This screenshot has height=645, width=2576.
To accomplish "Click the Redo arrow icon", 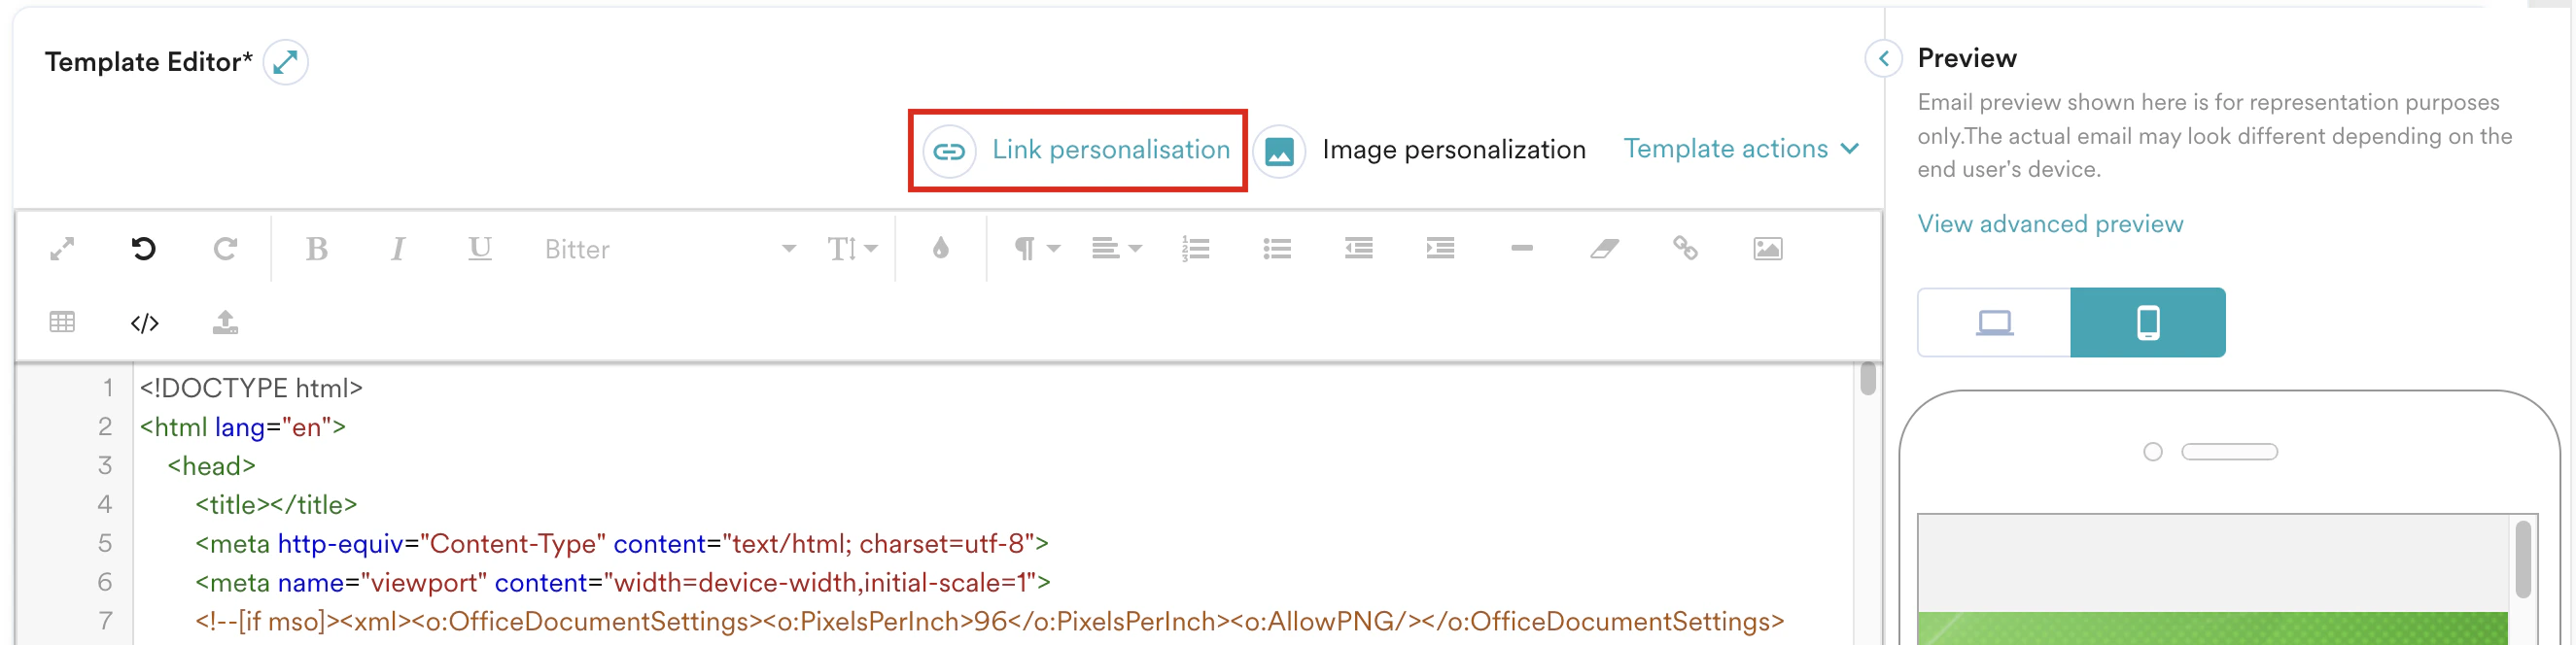I will pos(225,249).
